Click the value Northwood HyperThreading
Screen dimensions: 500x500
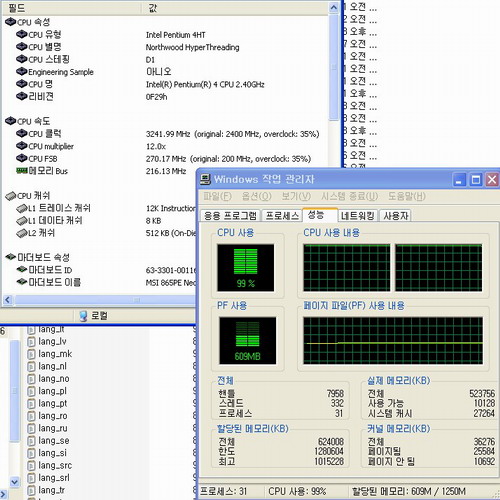(192, 47)
